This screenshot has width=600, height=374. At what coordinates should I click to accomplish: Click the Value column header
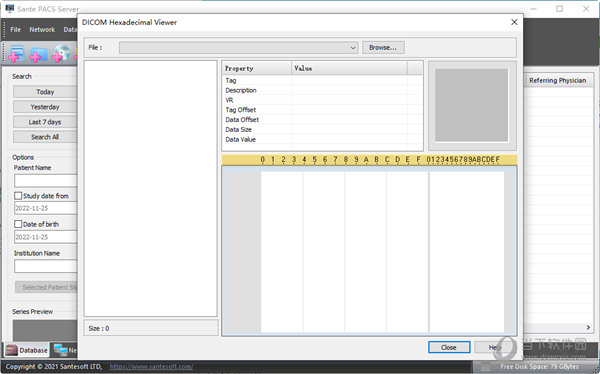pos(349,69)
